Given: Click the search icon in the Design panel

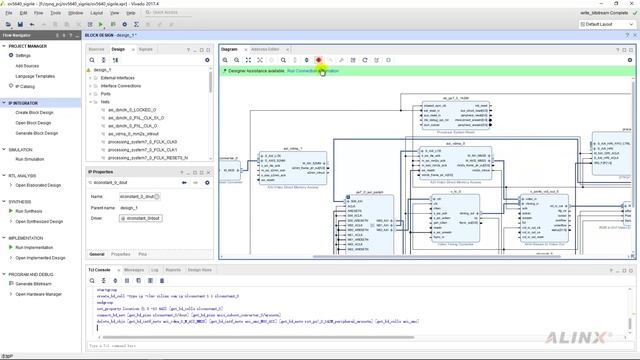Looking at the screenshot, I should coord(92,60).
